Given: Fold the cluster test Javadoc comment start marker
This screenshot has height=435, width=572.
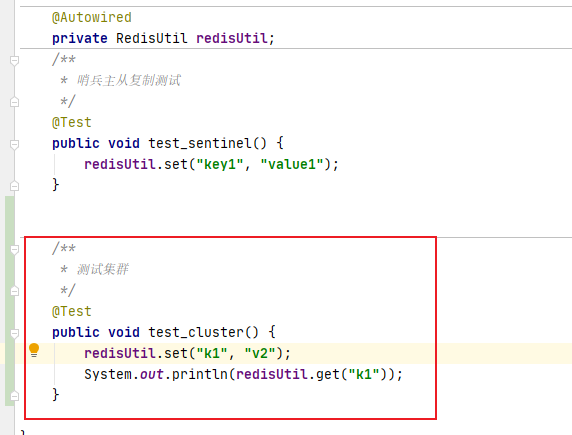Looking at the screenshot, I should [x=14, y=250].
